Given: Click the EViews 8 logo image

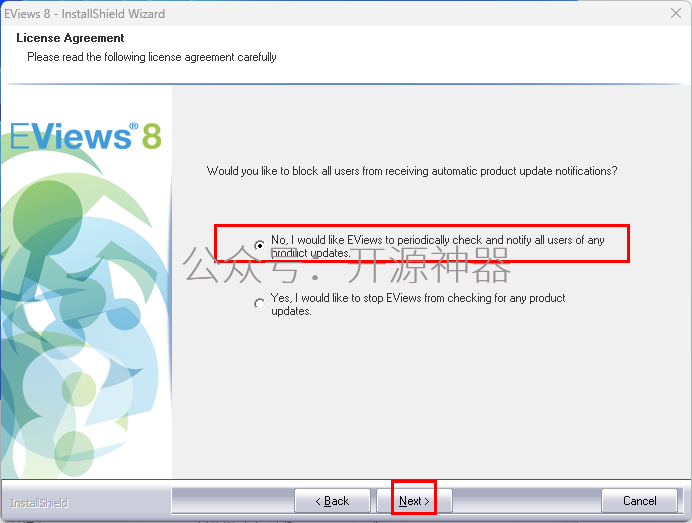Looking at the screenshot, I should [86, 135].
